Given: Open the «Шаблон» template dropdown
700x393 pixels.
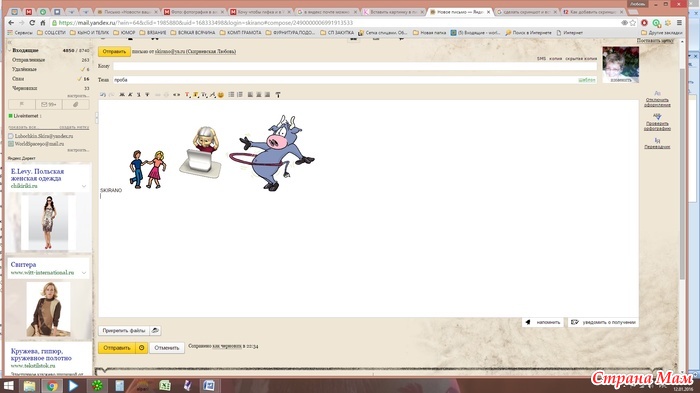Looking at the screenshot, I should tap(587, 80).
